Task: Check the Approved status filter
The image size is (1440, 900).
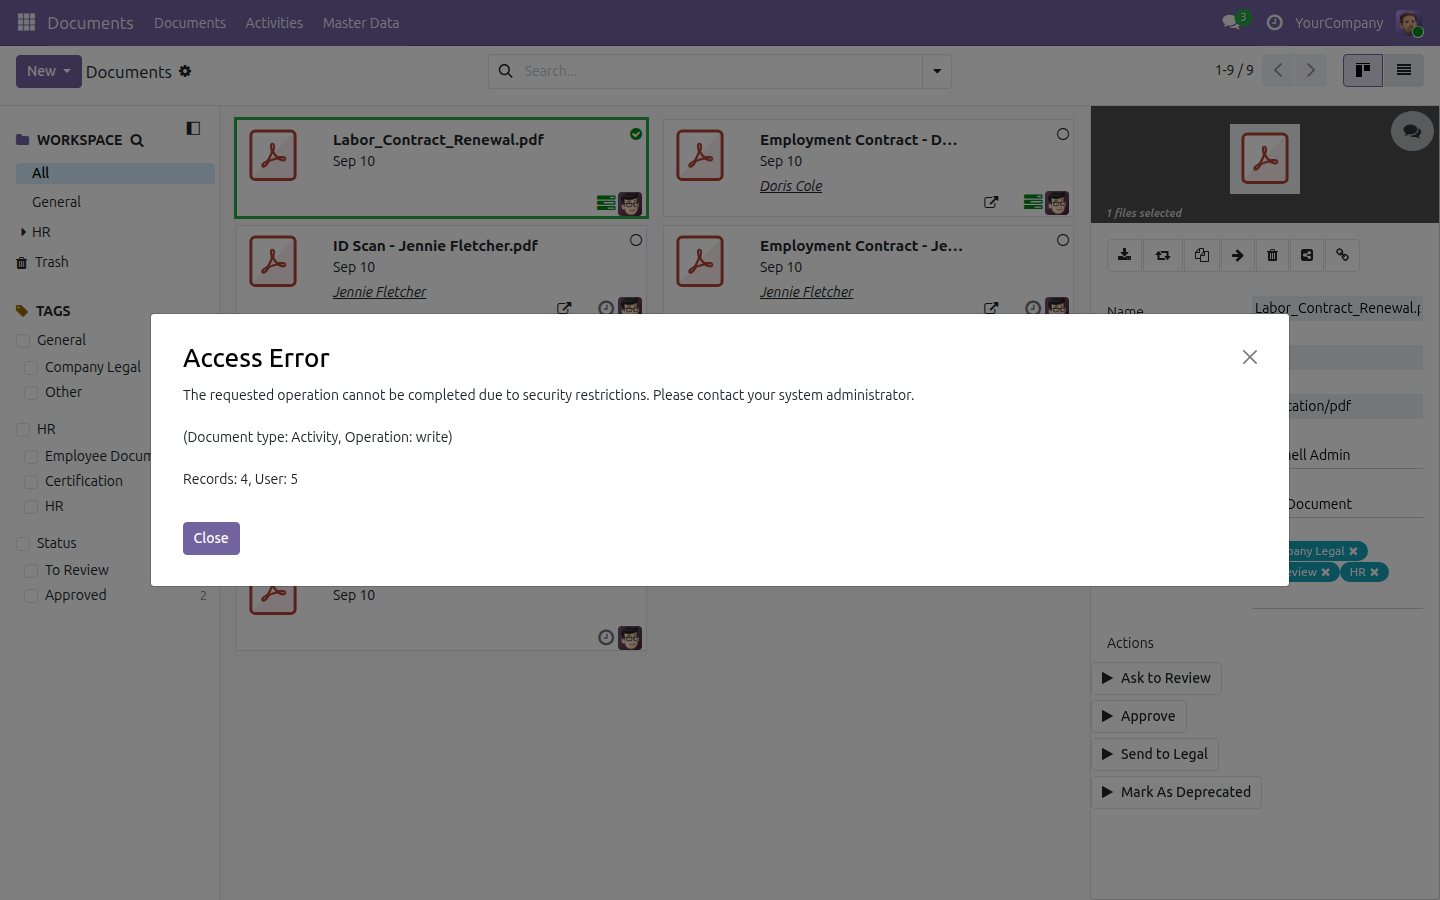Action: pos(31,596)
